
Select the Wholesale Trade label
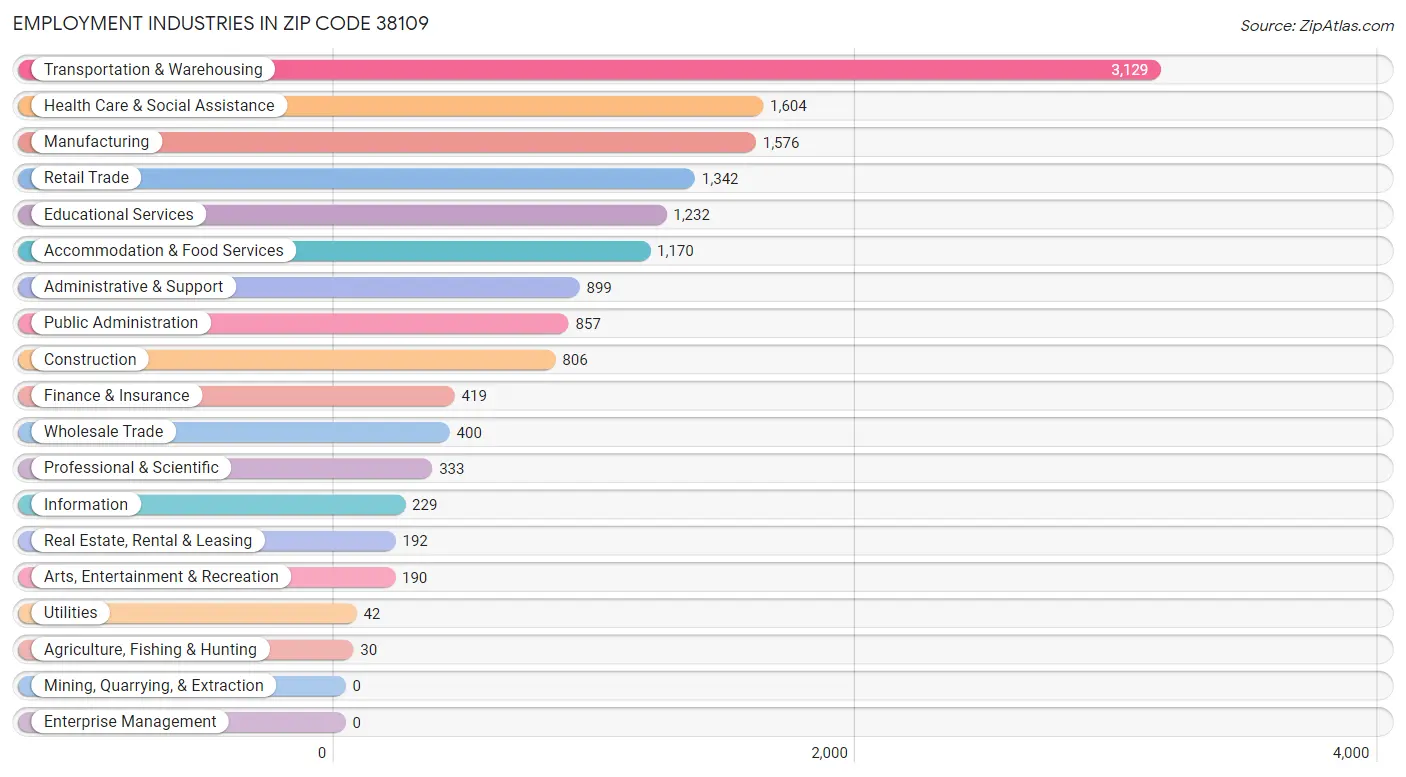point(103,432)
